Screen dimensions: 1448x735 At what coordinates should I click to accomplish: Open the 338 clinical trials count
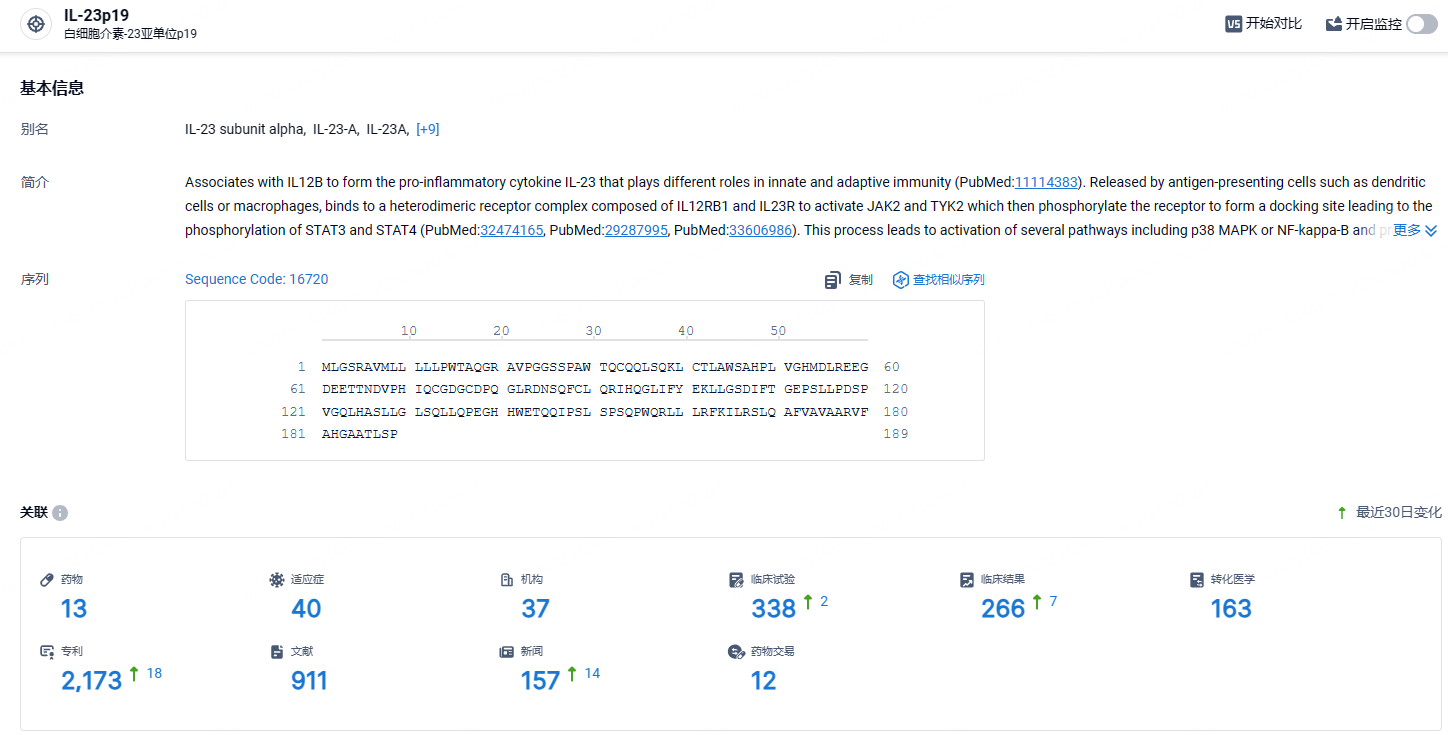tap(774, 608)
